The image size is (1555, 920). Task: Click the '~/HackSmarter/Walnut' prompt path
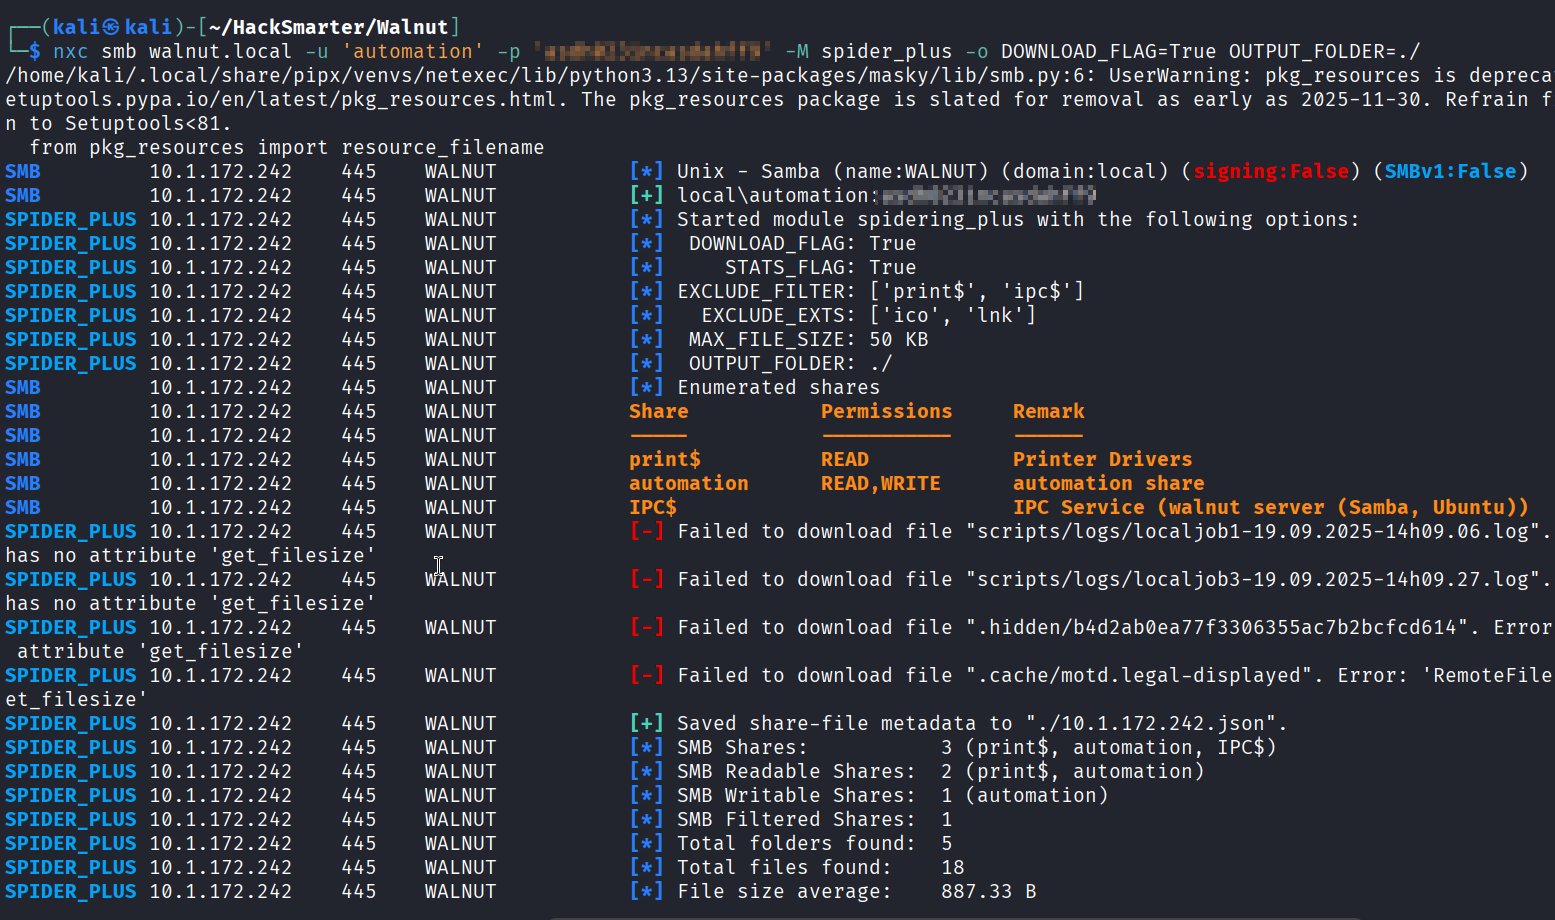(329, 27)
